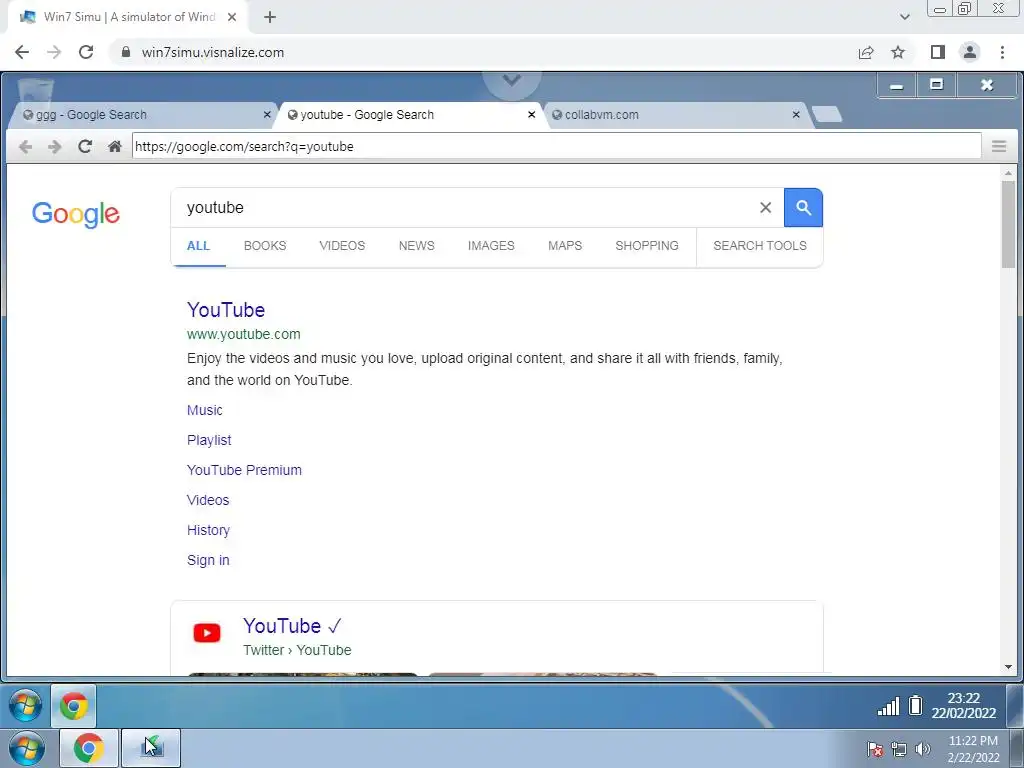Click the simulated browser back arrow
Viewport: 1024px width, 768px height.
pyautogui.click(x=25, y=146)
